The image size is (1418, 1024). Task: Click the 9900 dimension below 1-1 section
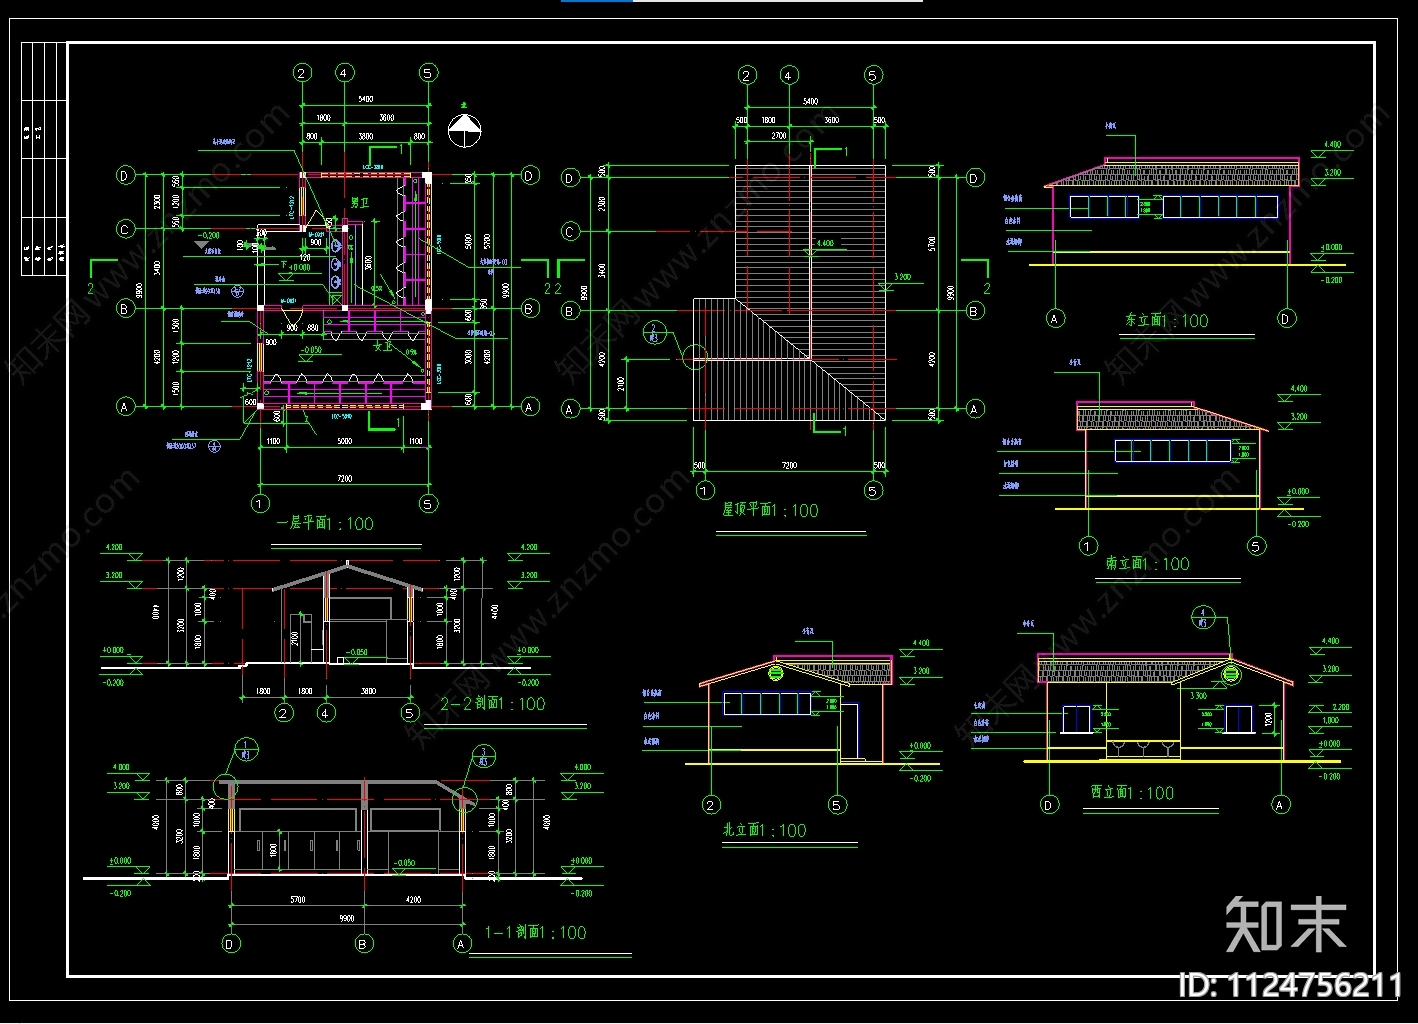[x=346, y=918]
